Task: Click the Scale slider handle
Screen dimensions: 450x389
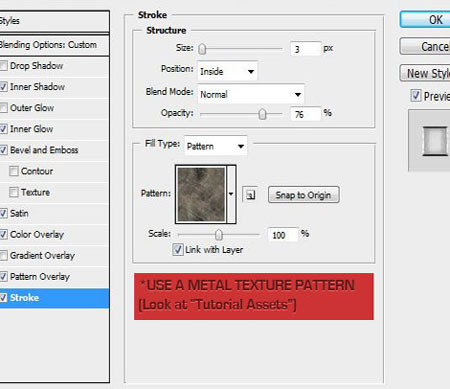Action: 219,235
